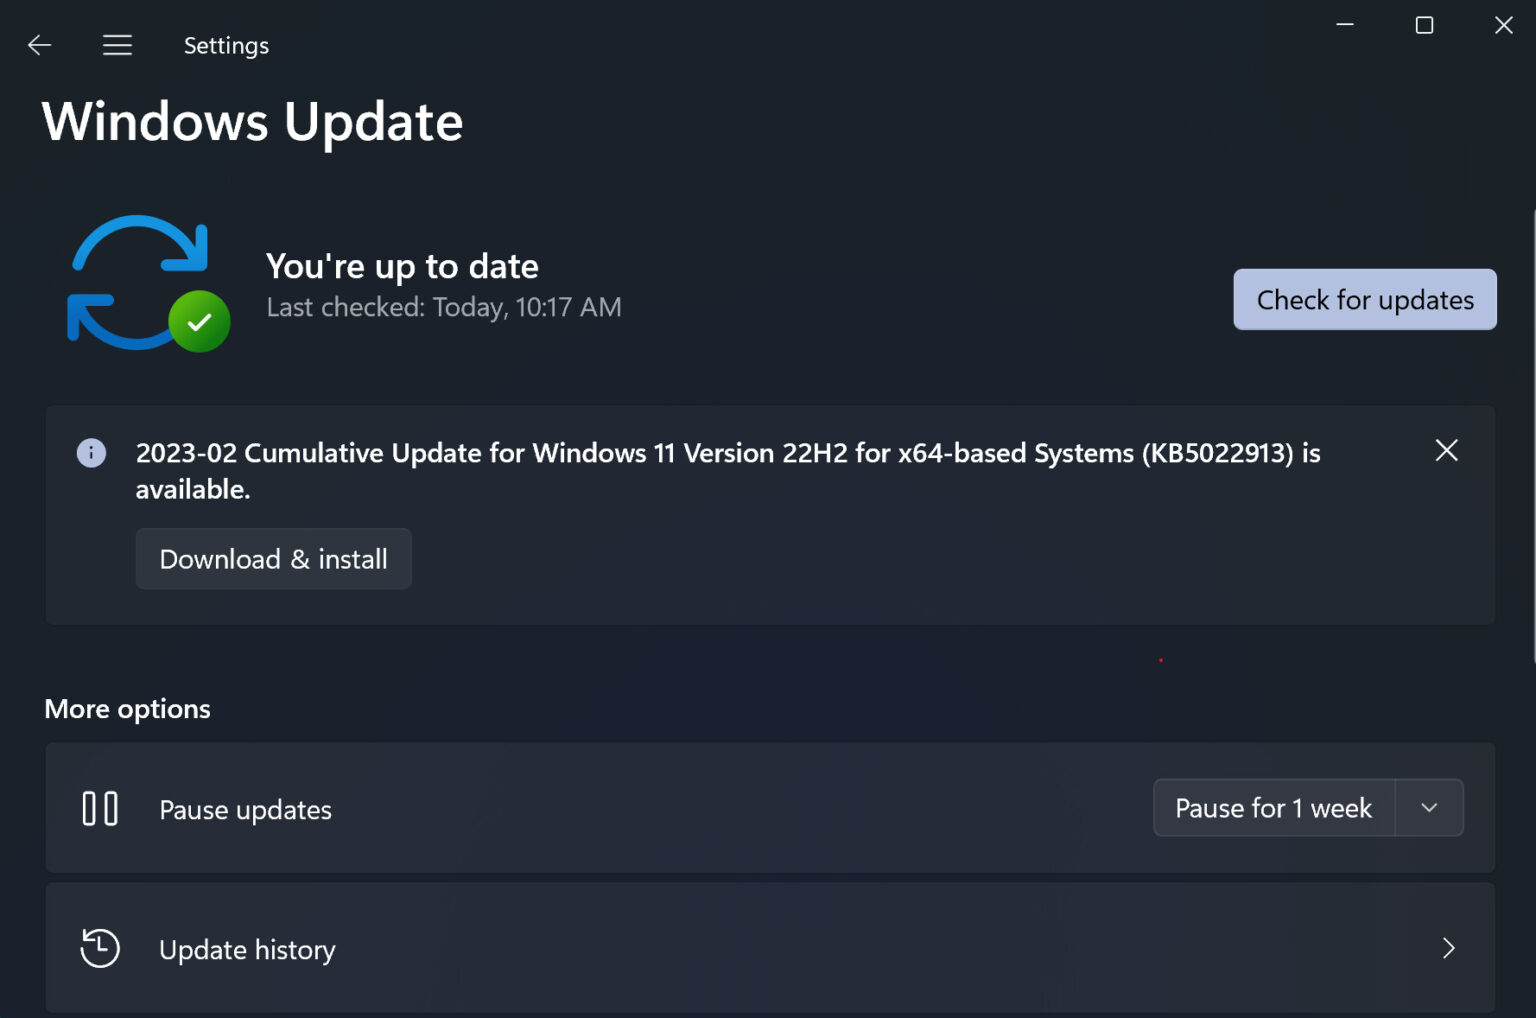Click the chevron next to Update history
1536x1018 pixels.
coord(1448,948)
